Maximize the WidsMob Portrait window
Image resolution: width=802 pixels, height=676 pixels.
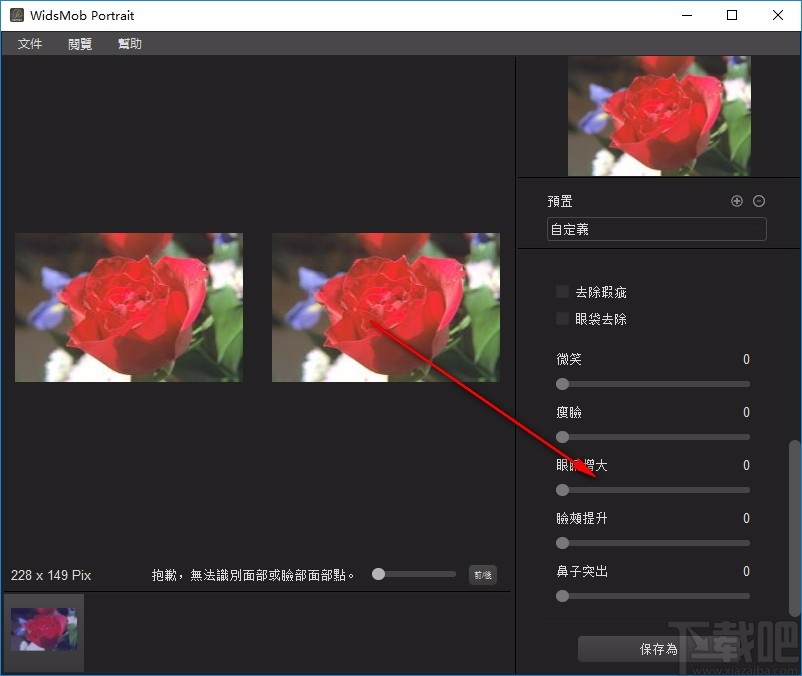point(732,15)
